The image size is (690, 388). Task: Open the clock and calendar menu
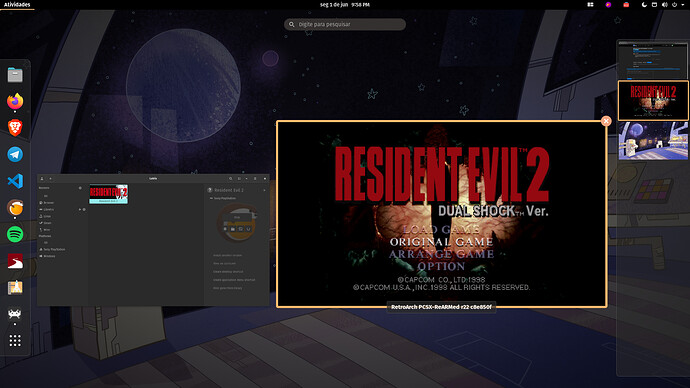pyautogui.click(x=345, y=4)
